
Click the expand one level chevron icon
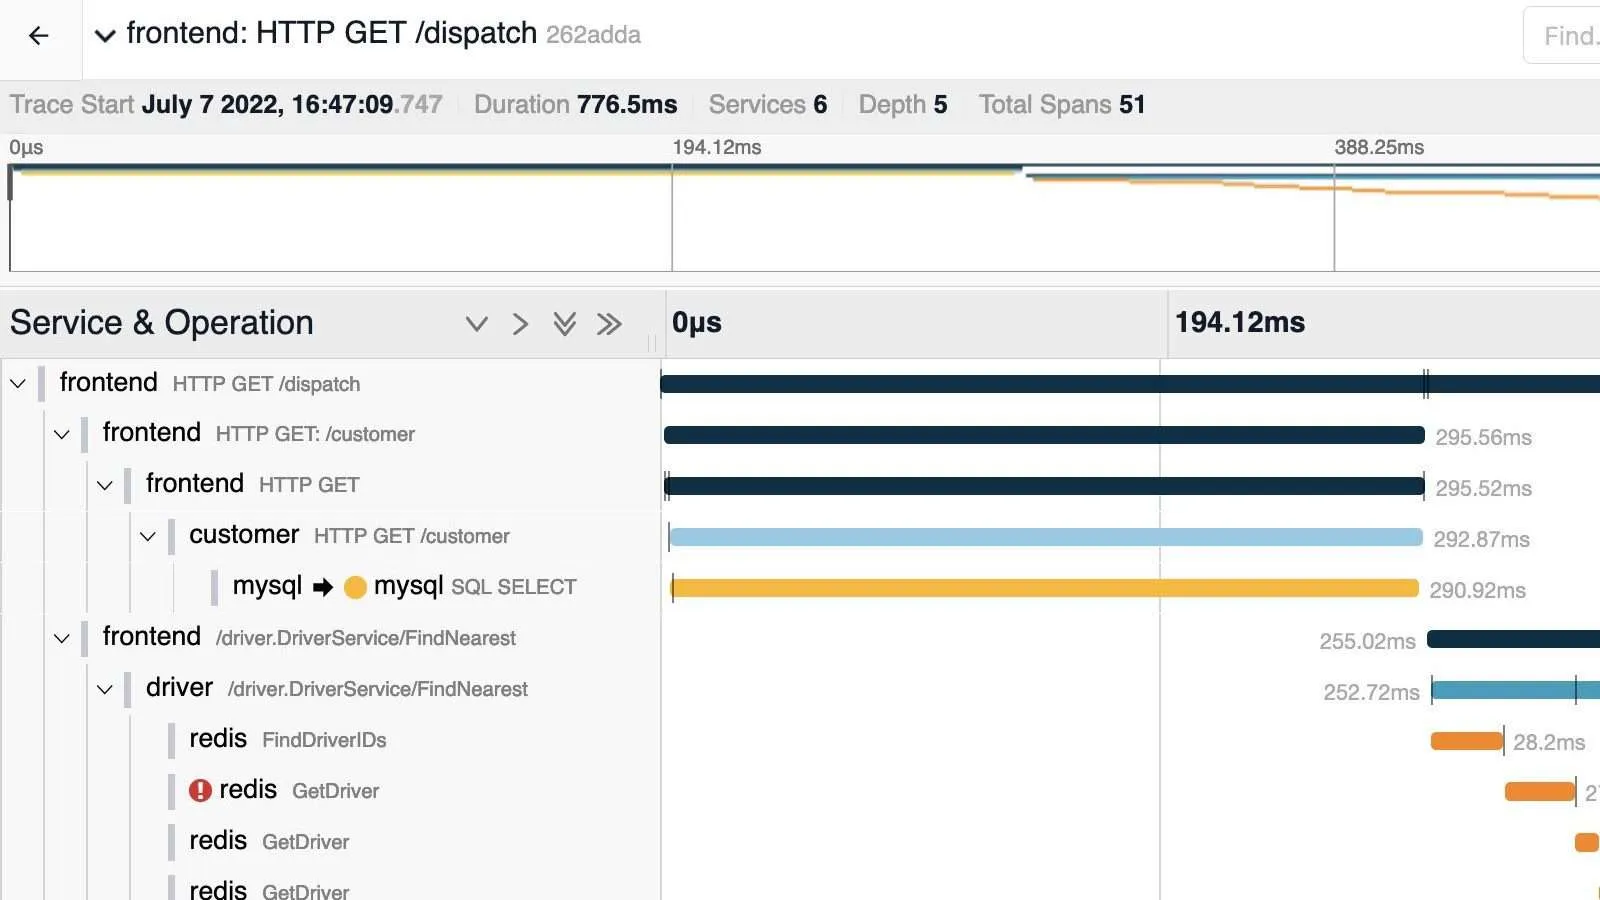477,324
